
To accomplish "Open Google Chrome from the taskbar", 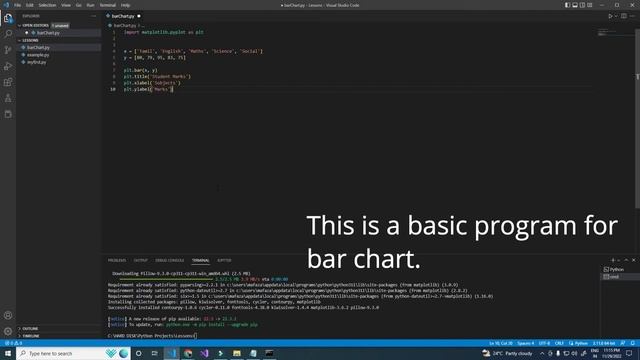I will 188,353.
